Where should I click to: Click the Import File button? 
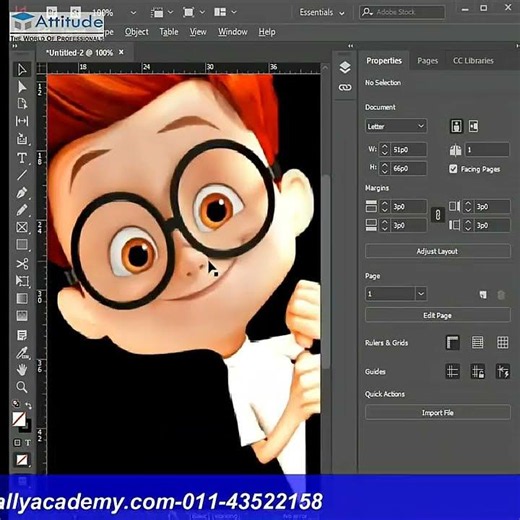438,413
